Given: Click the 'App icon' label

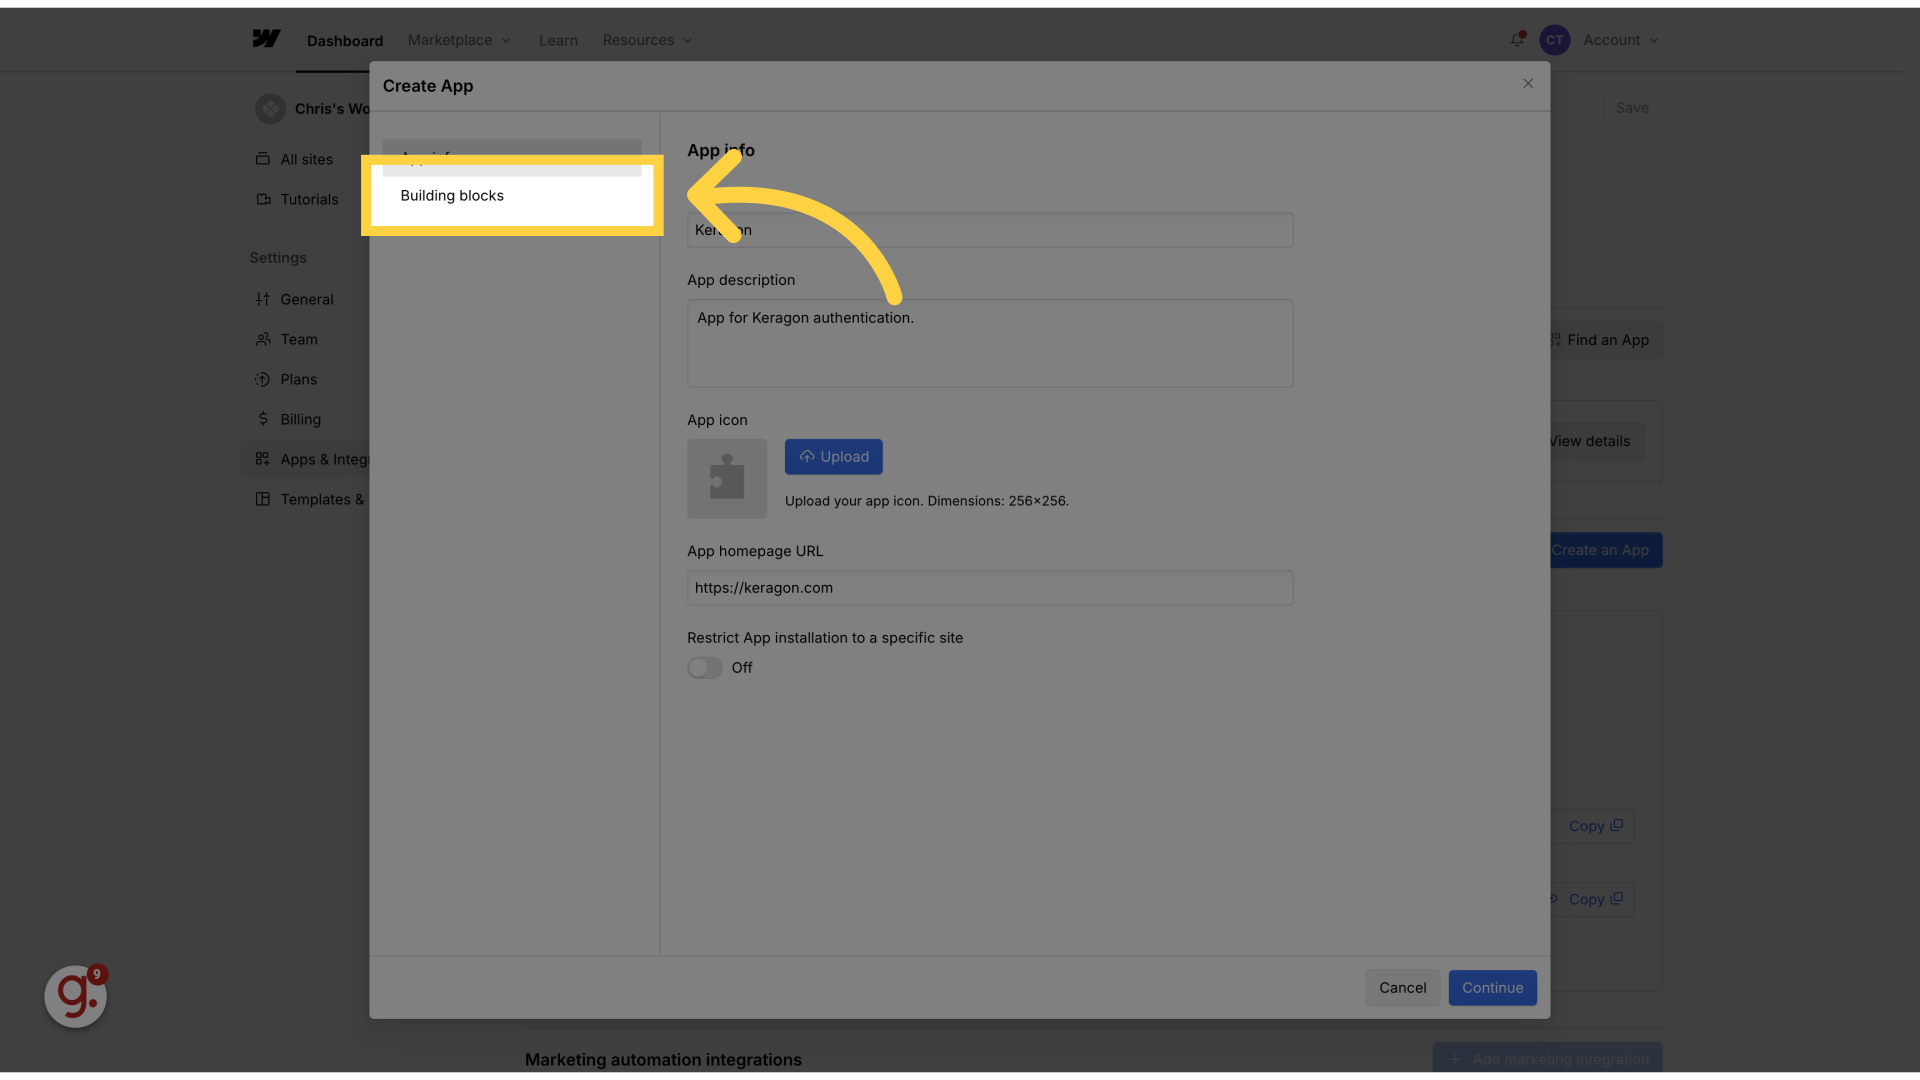Looking at the screenshot, I should point(717,420).
